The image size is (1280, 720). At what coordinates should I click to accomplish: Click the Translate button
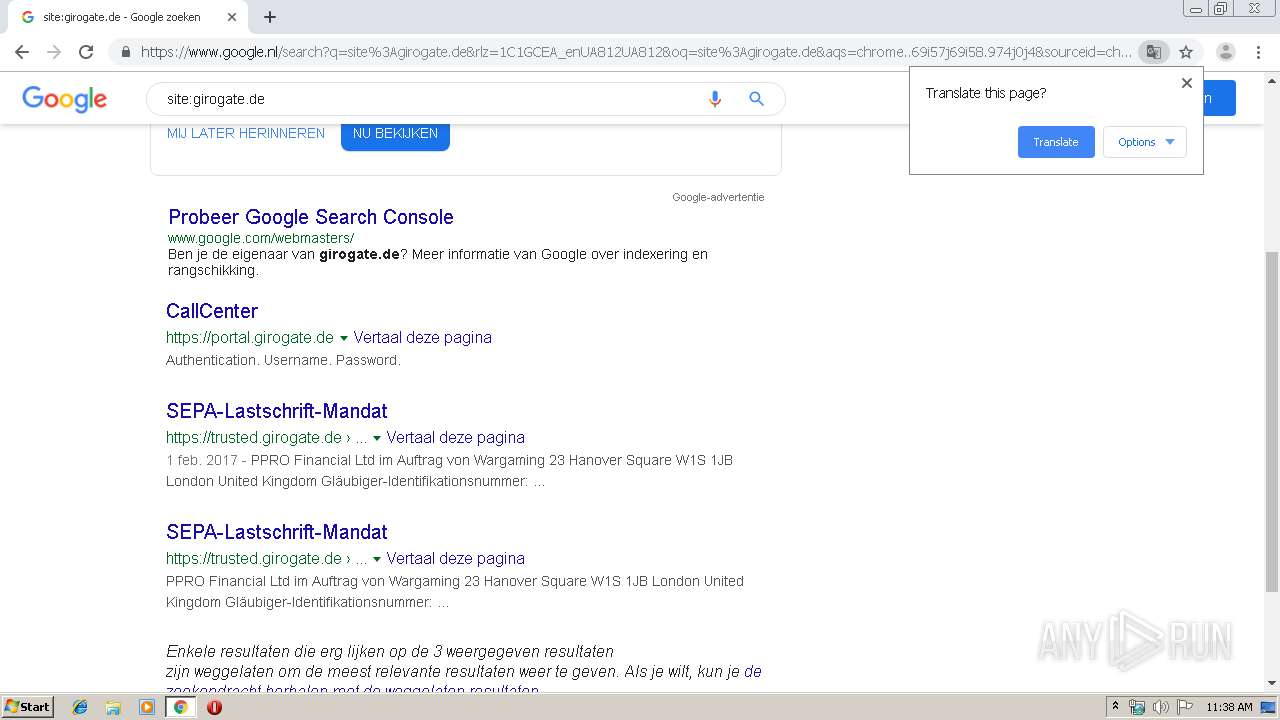point(1056,142)
